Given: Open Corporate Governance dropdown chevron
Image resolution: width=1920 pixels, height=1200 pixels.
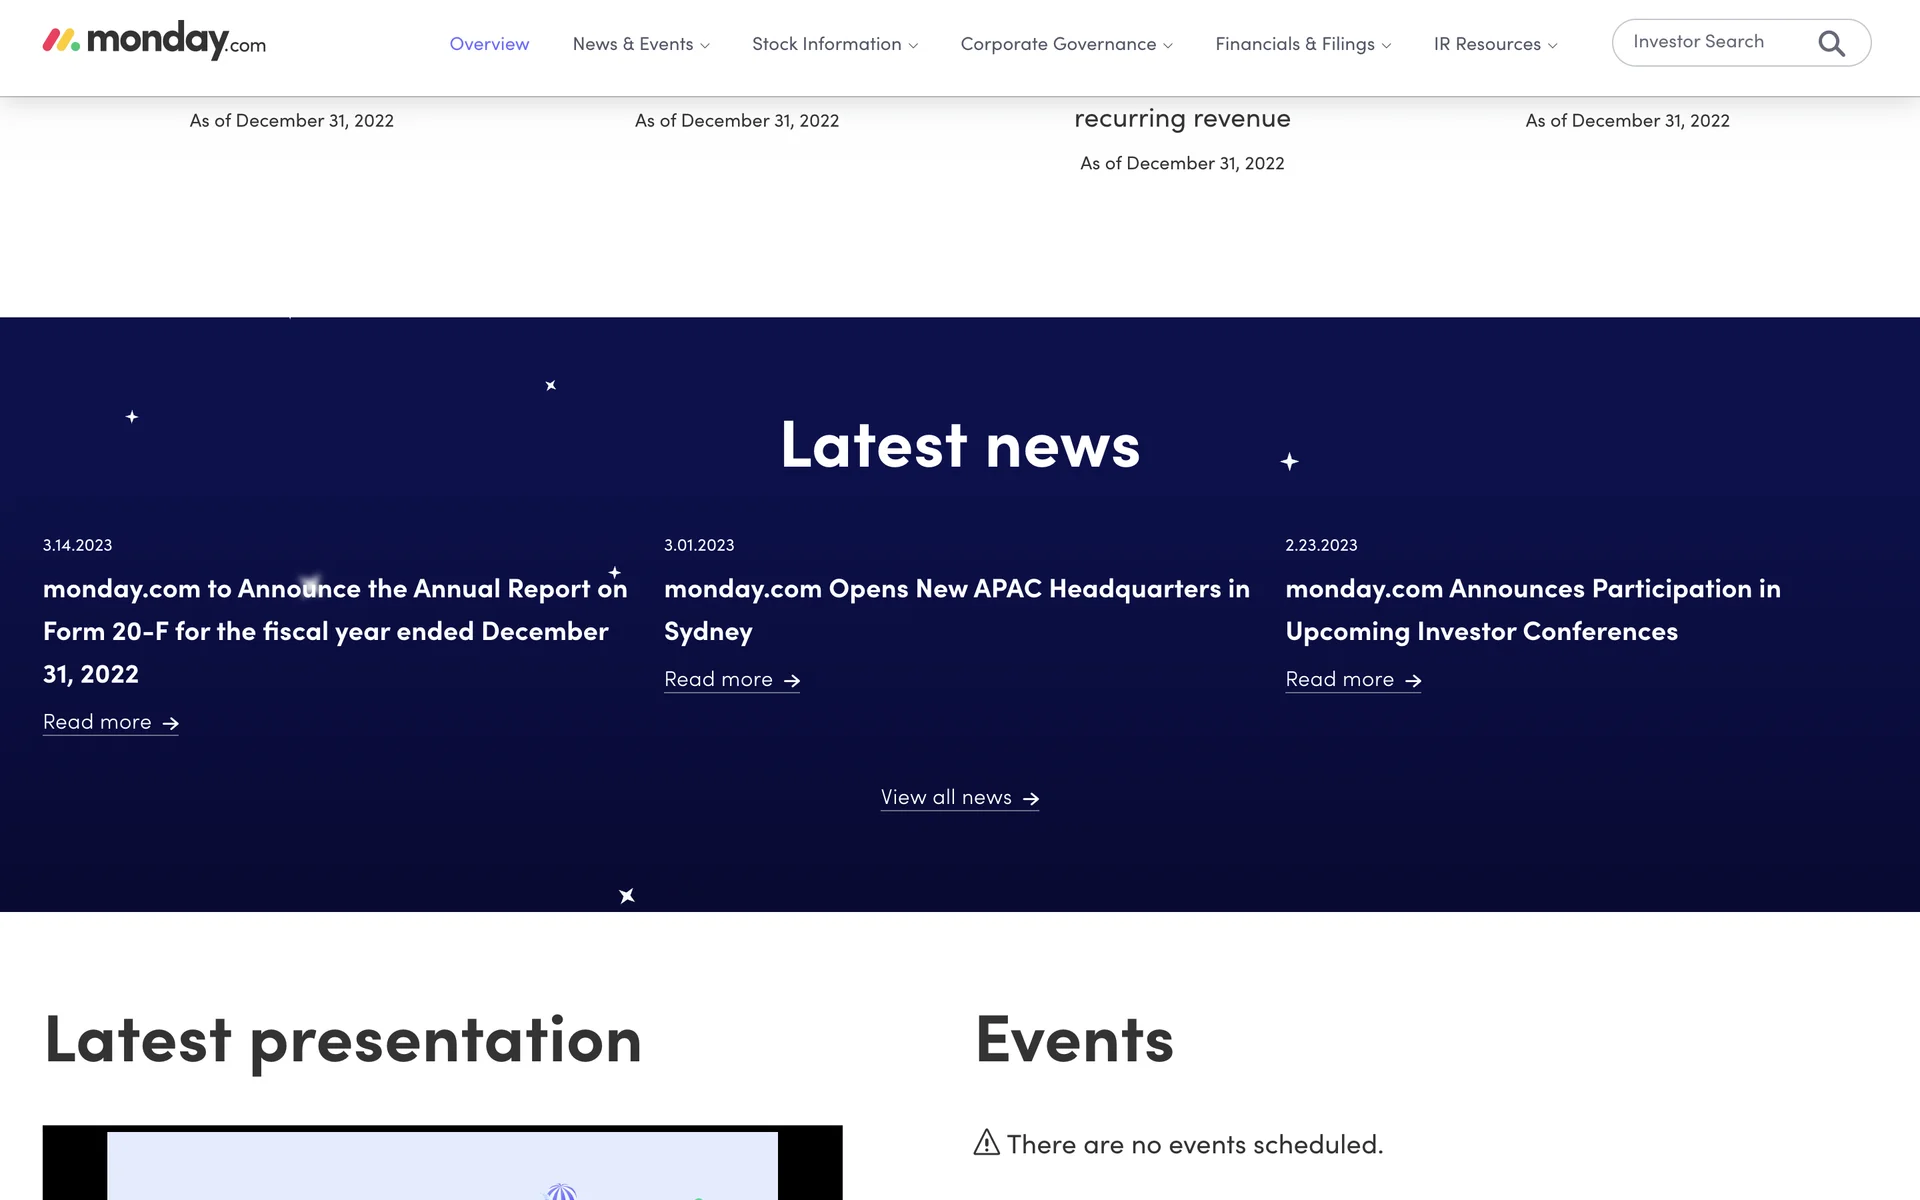Looking at the screenshot, I should [x=1168, y=46].
